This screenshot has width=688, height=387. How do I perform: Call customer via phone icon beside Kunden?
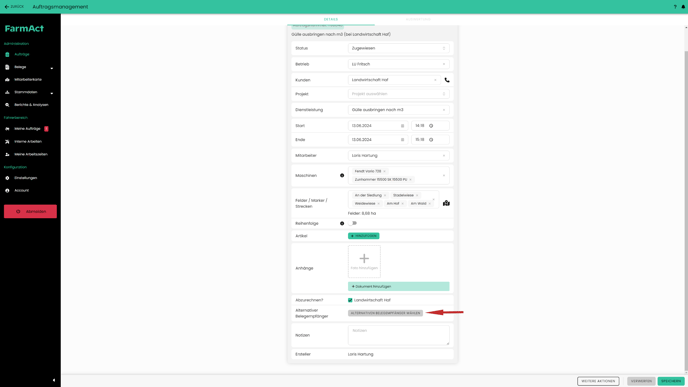point(447,80)
